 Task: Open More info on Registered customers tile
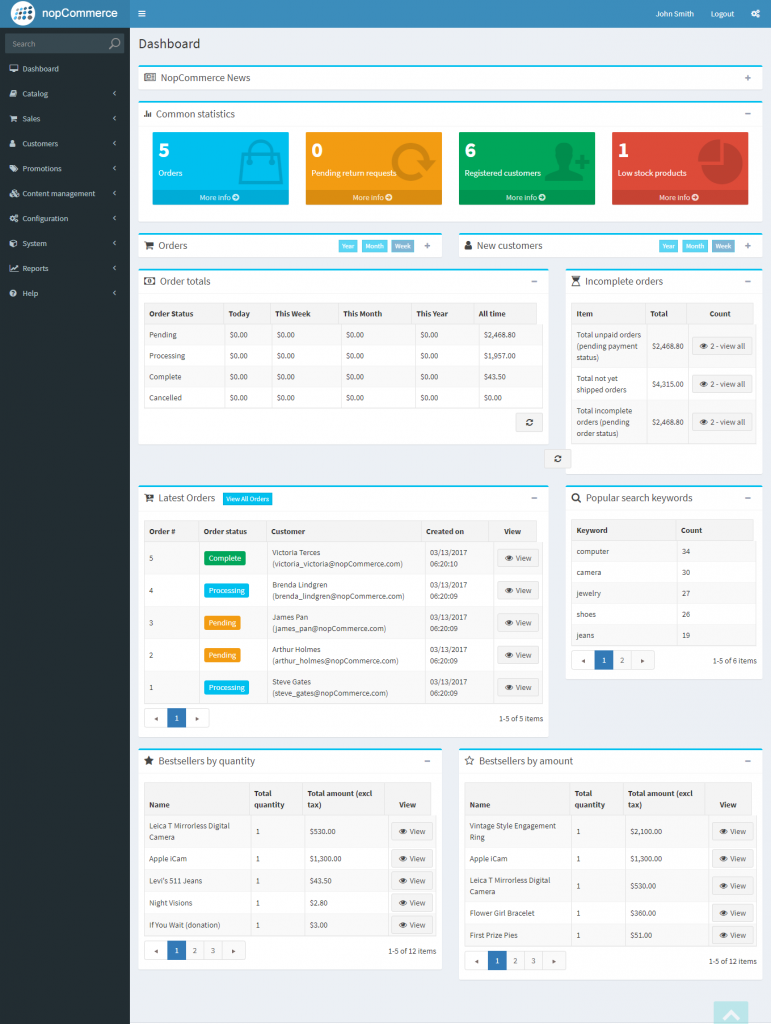coord(527,198)
